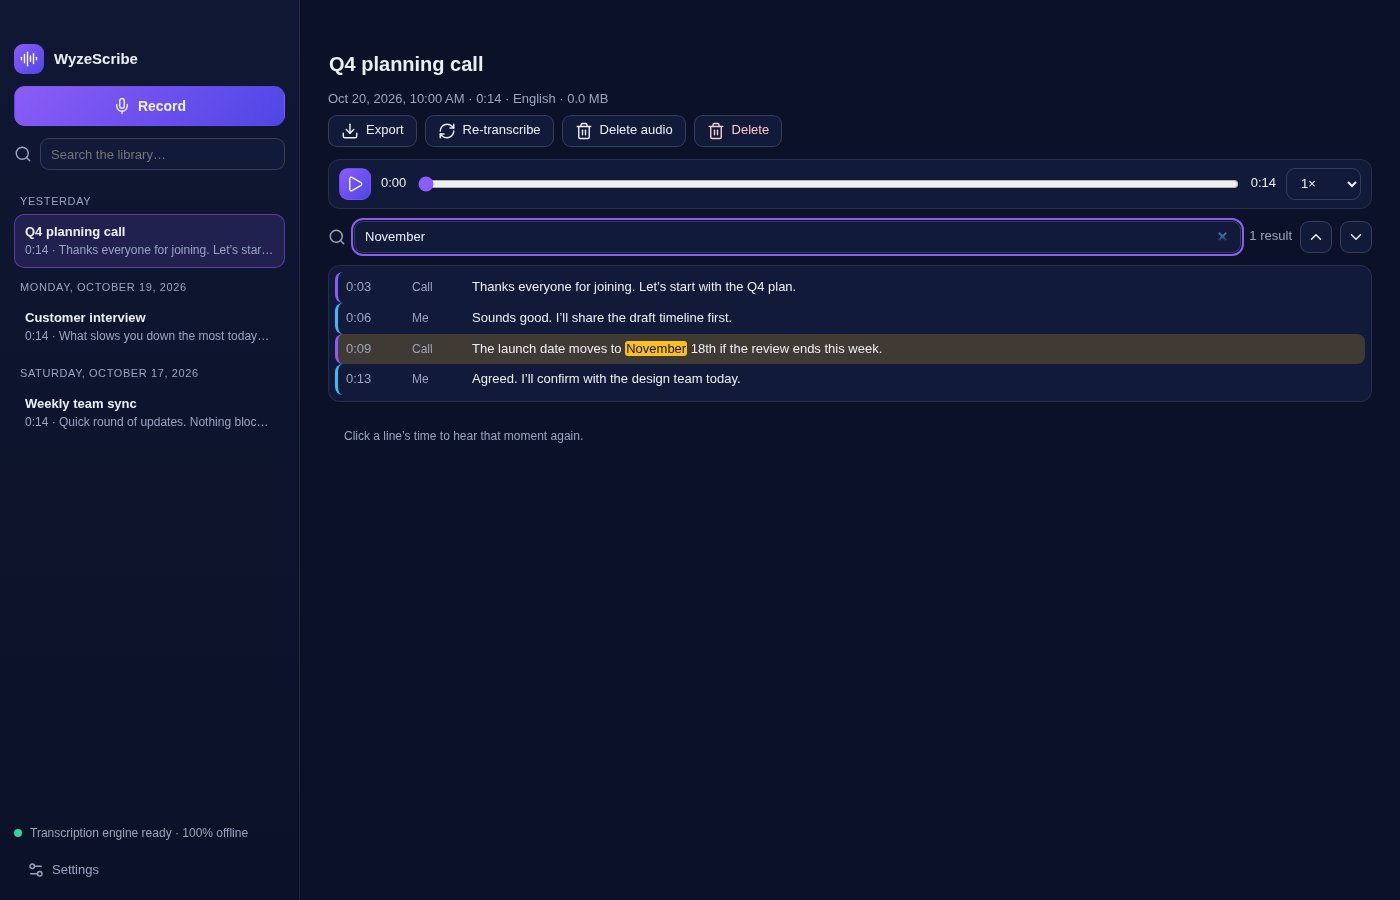Open the Q4 planning call recording
The image size is (1400, 900).
point(149,241)
